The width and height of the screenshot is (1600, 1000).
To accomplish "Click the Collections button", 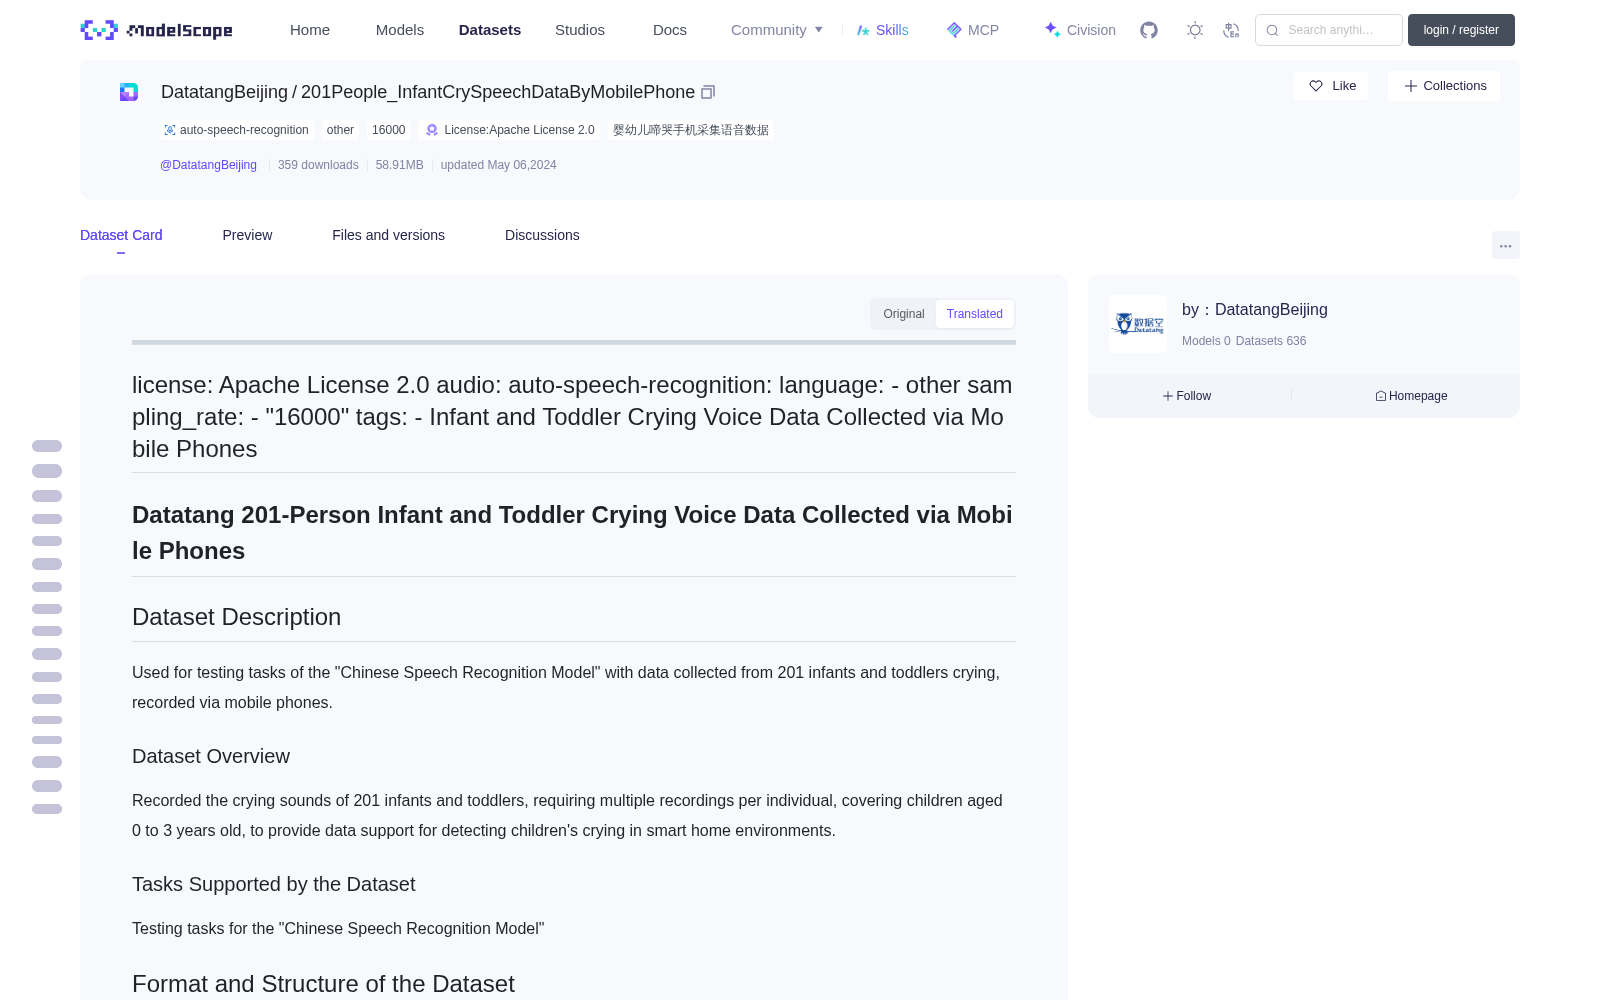I will pos(1444,86).
